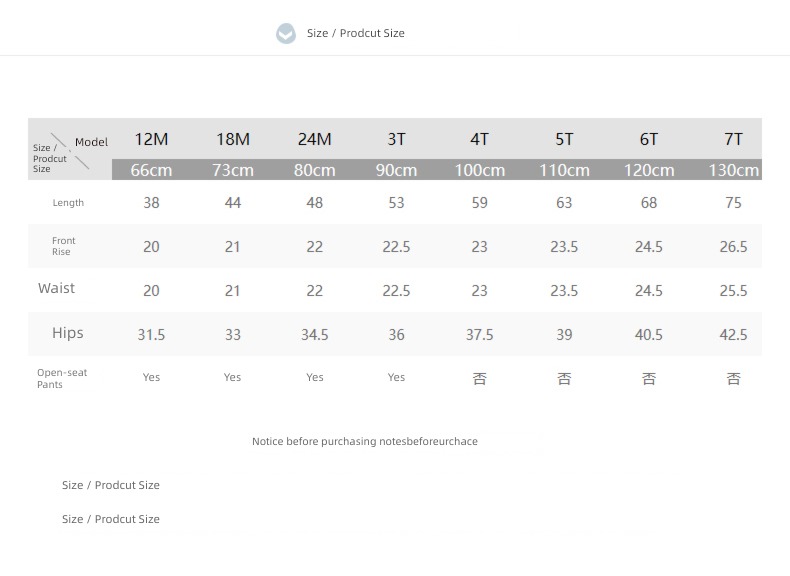The height and width of the screenshot is (576, 790).
Task: Click the Front Rise row label
Action: click(63, 246)
